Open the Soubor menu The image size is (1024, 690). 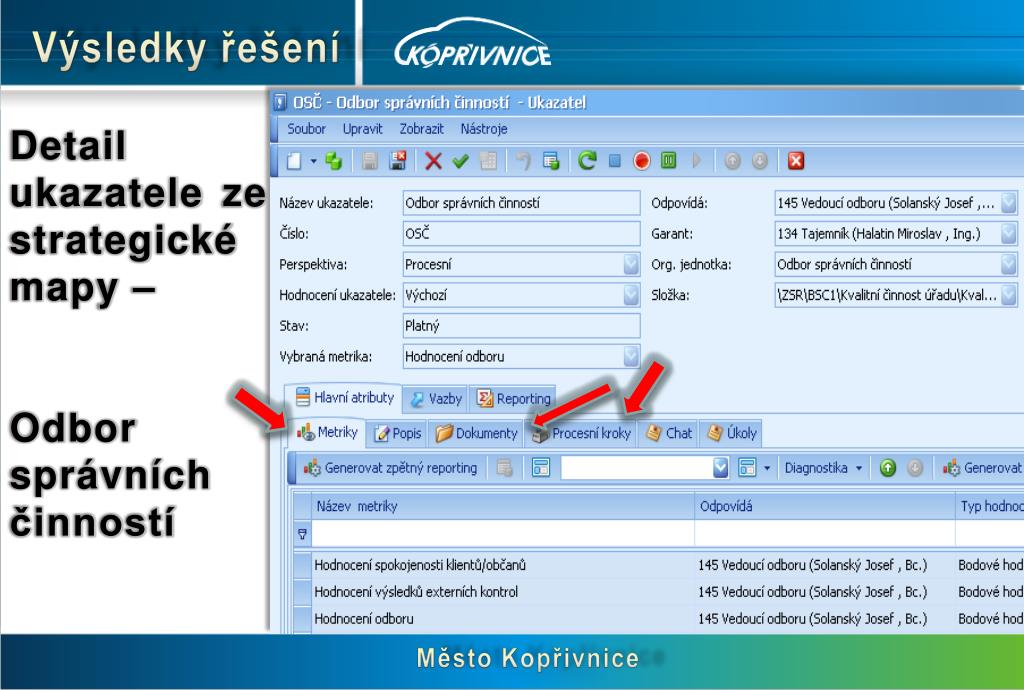point(306,129)
